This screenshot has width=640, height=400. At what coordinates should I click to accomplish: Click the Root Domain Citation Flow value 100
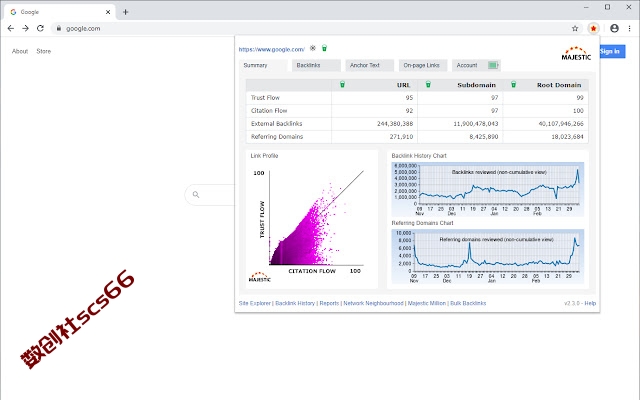coord(578,111)
